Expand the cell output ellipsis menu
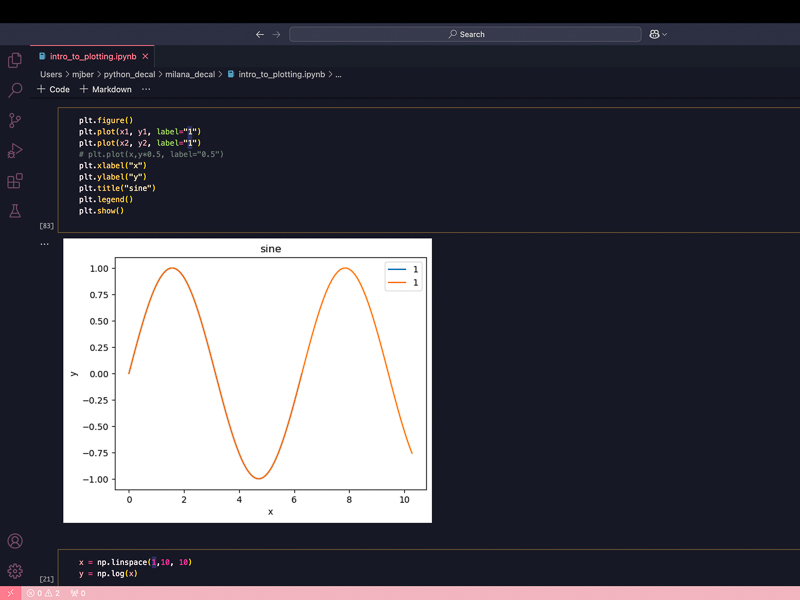This screenshot has width=800, height=600. coord(44,243)
